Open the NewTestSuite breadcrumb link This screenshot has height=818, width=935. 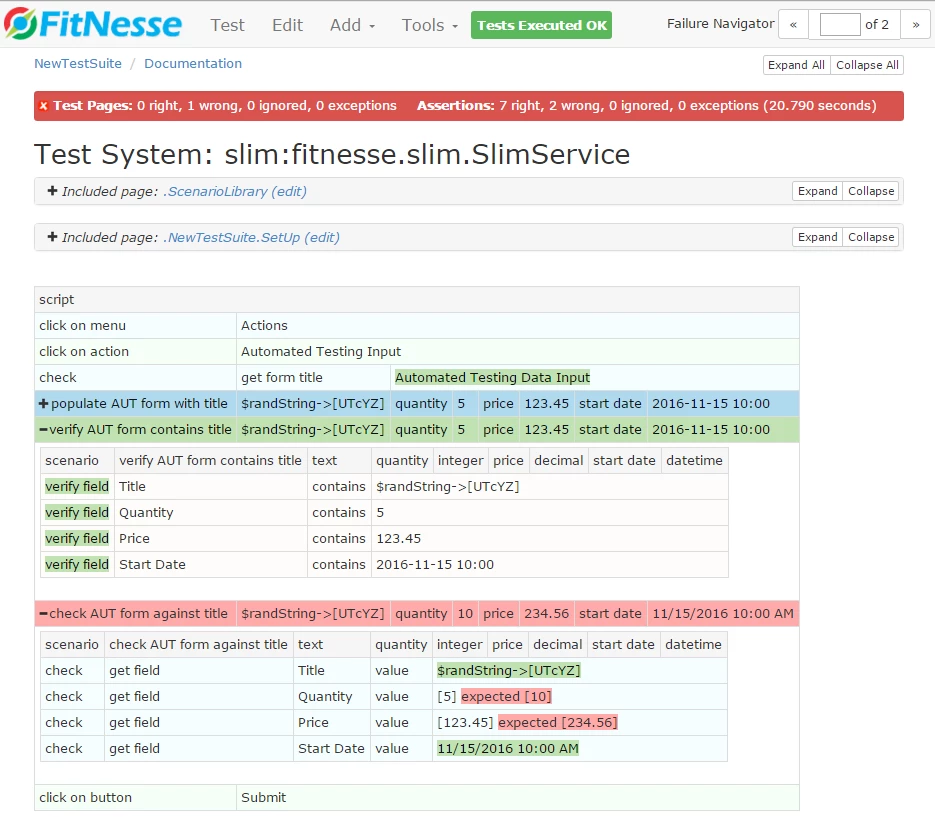(78, 64)
